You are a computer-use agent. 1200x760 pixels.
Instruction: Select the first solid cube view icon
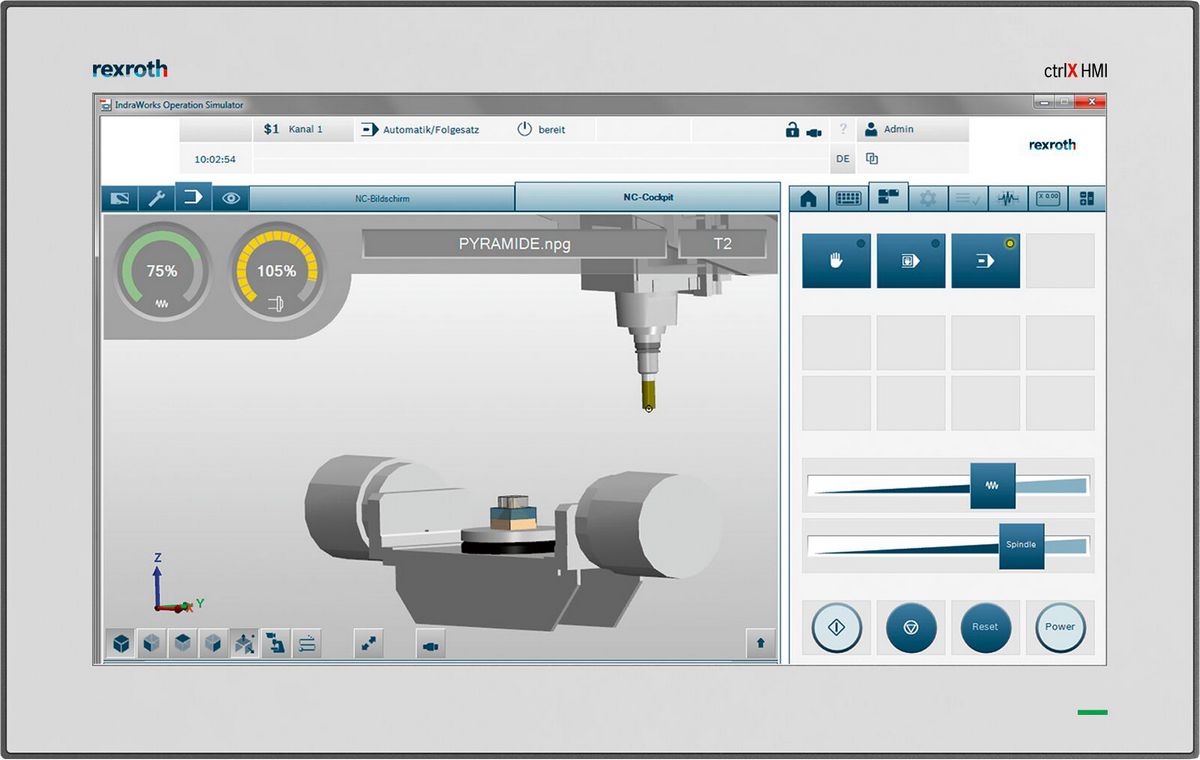120,645
